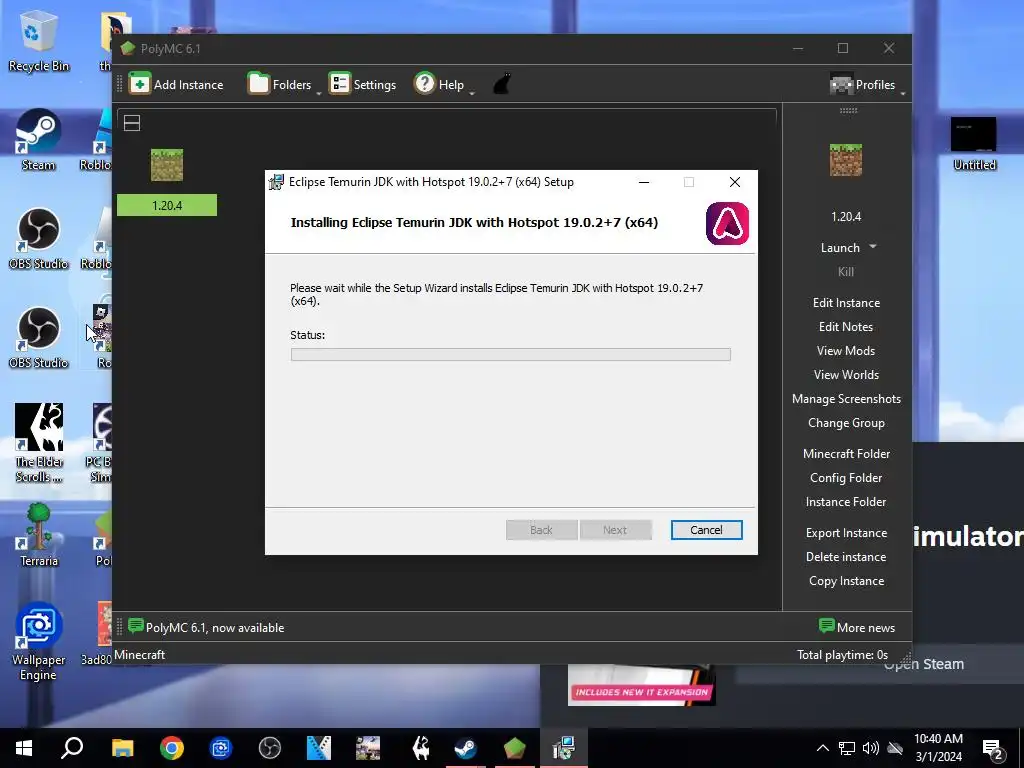This screenshot has width=1024, height=768.
Task: Switch to PolyMC from taskbar
Action: pos(515,748)
